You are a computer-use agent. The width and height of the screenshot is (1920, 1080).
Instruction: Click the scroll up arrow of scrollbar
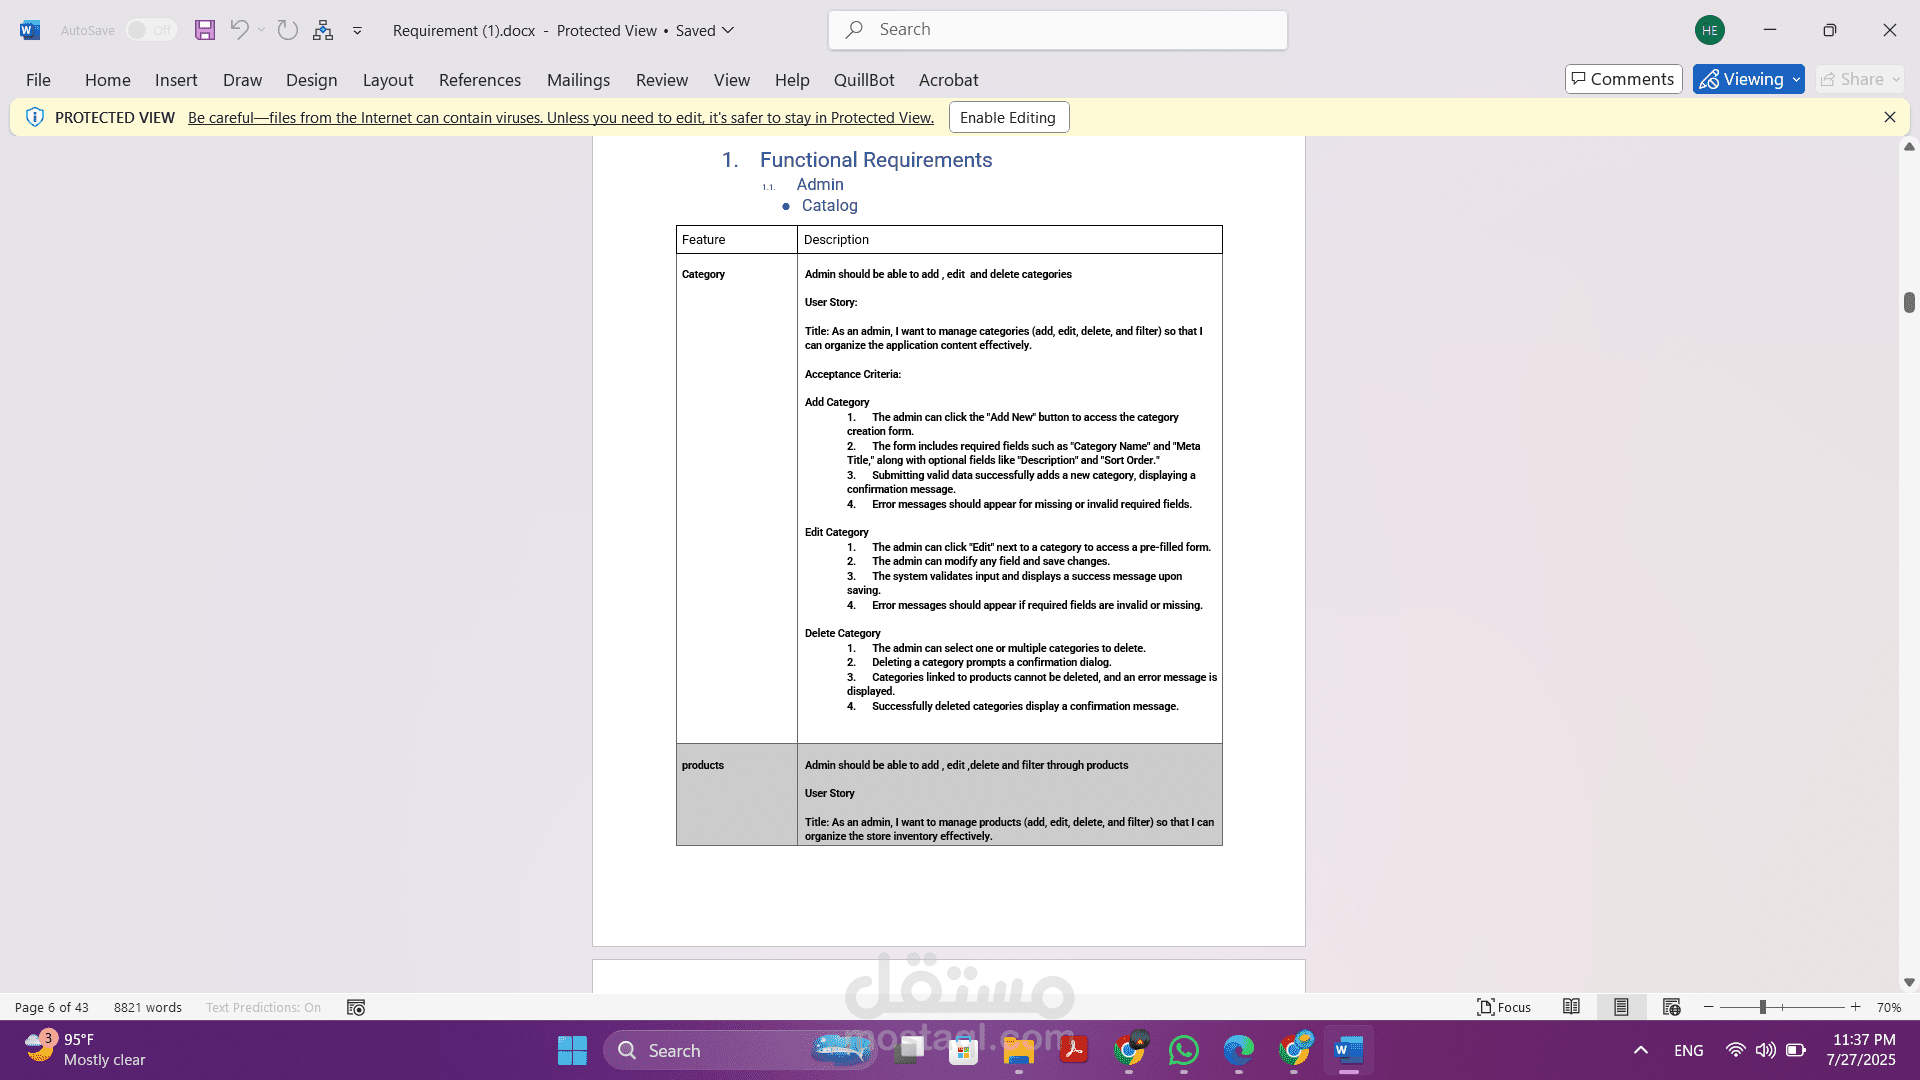pyautogui.click(x=1909, y=147)
